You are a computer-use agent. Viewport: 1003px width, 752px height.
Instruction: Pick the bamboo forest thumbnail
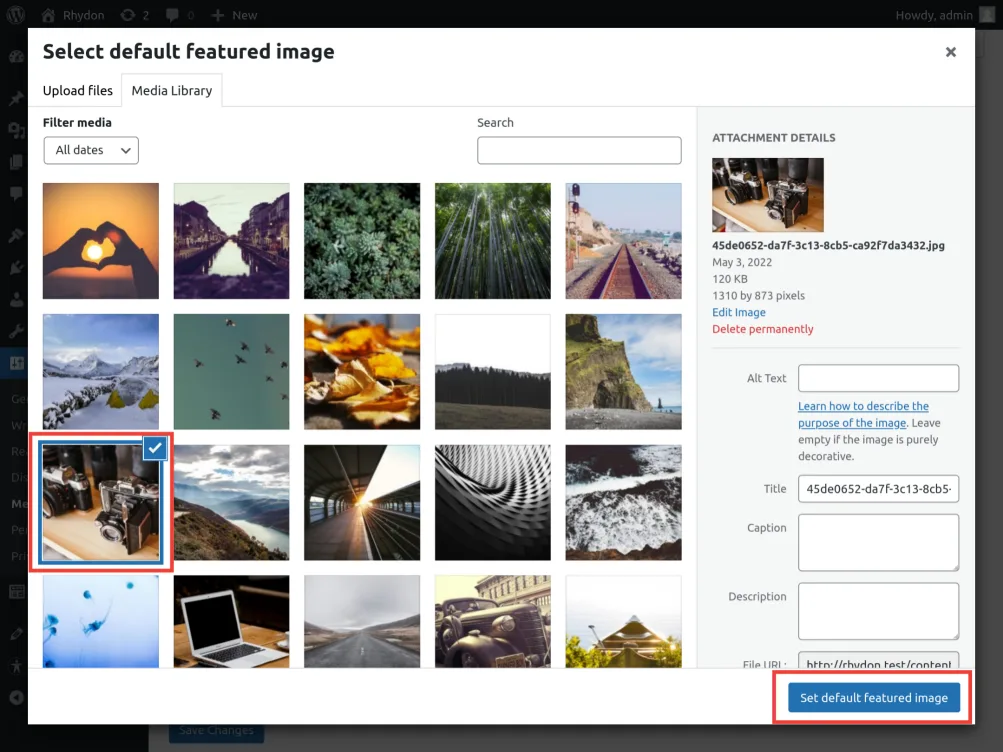tap(493, 241)
